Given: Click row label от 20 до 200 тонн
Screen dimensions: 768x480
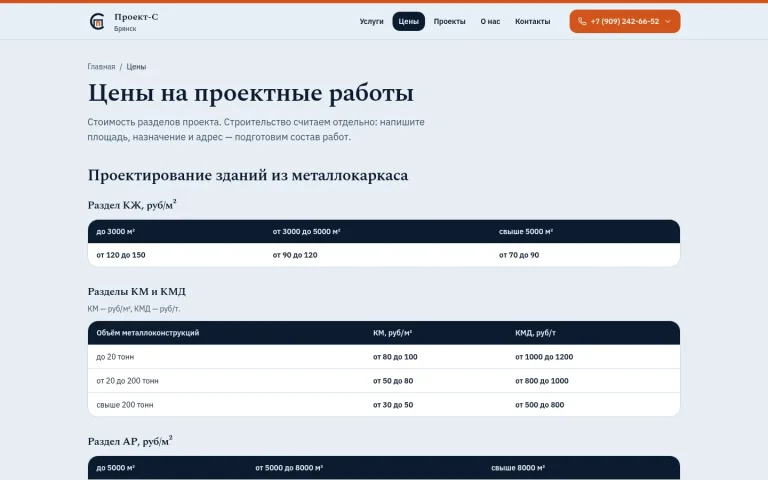Looking at the screenshot, I should click(x=127, y=381).
